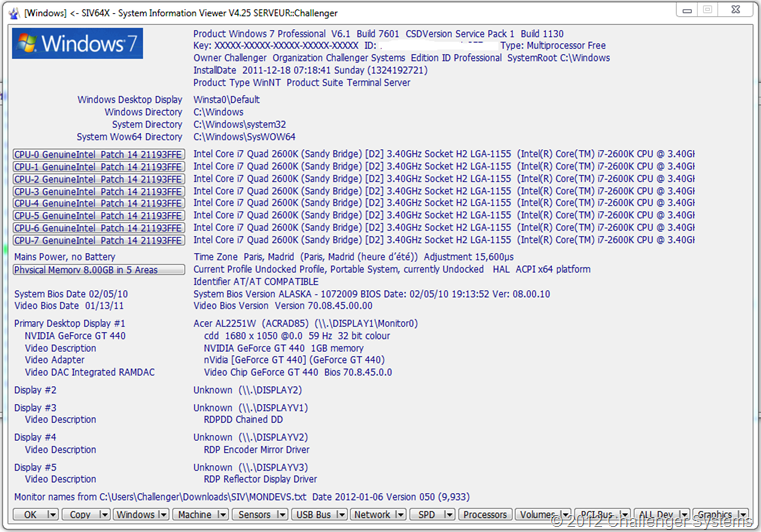Image resolution: width=761 pixels, height=532 pixels.
Task: Open the CPU-7 GenuineIntel button
Action: coord(99,240)
